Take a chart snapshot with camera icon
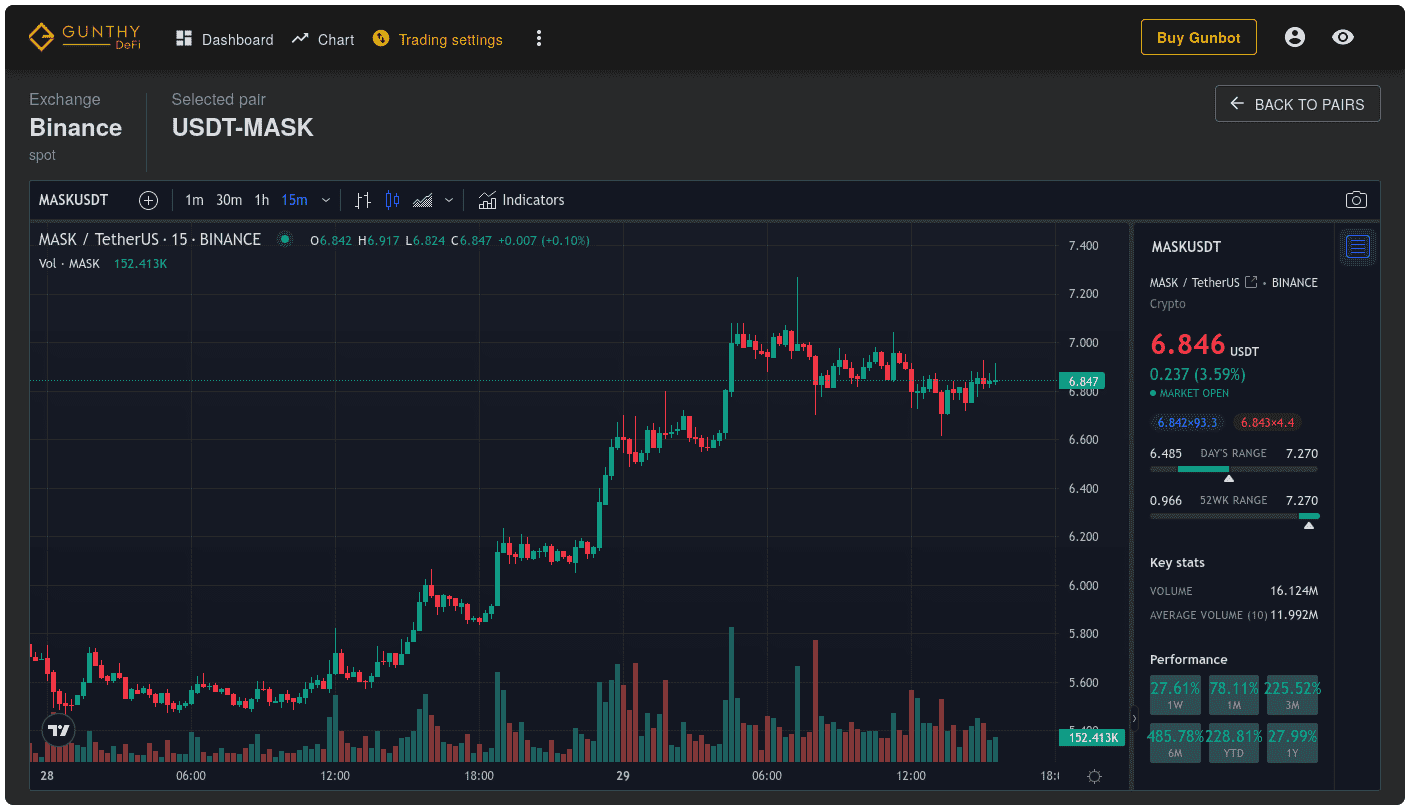This screenshot has height=810, width=1410. point(1355,200)
